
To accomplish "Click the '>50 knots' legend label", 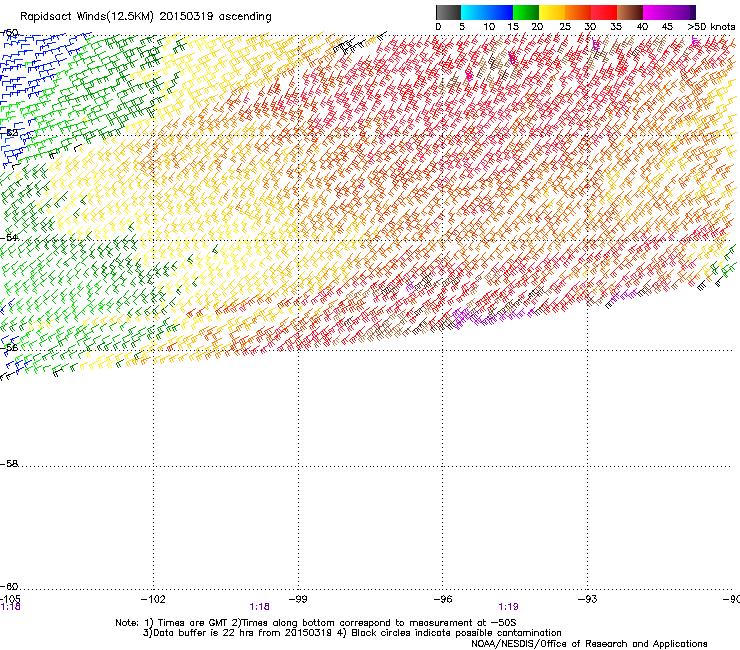I will point(711,27).
